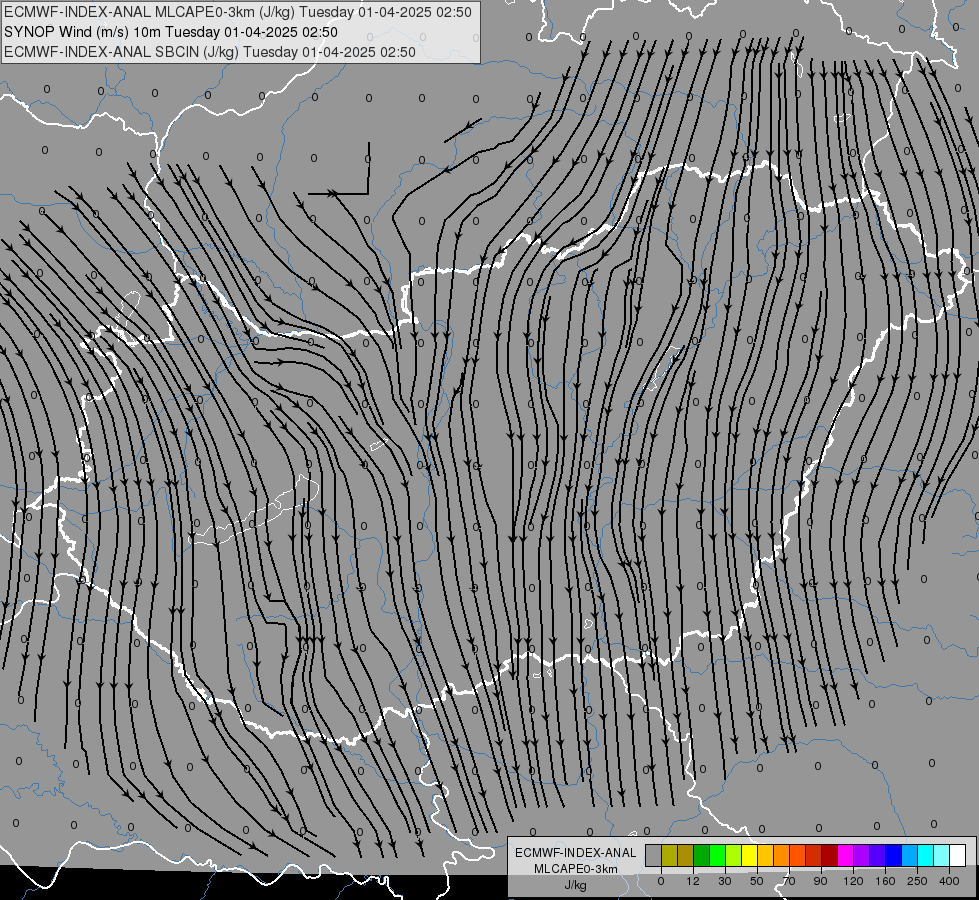Screen dimensions: 979x900
Task: Click the legend label MLCAPE0-3km
Action: (x=575, y=869)
